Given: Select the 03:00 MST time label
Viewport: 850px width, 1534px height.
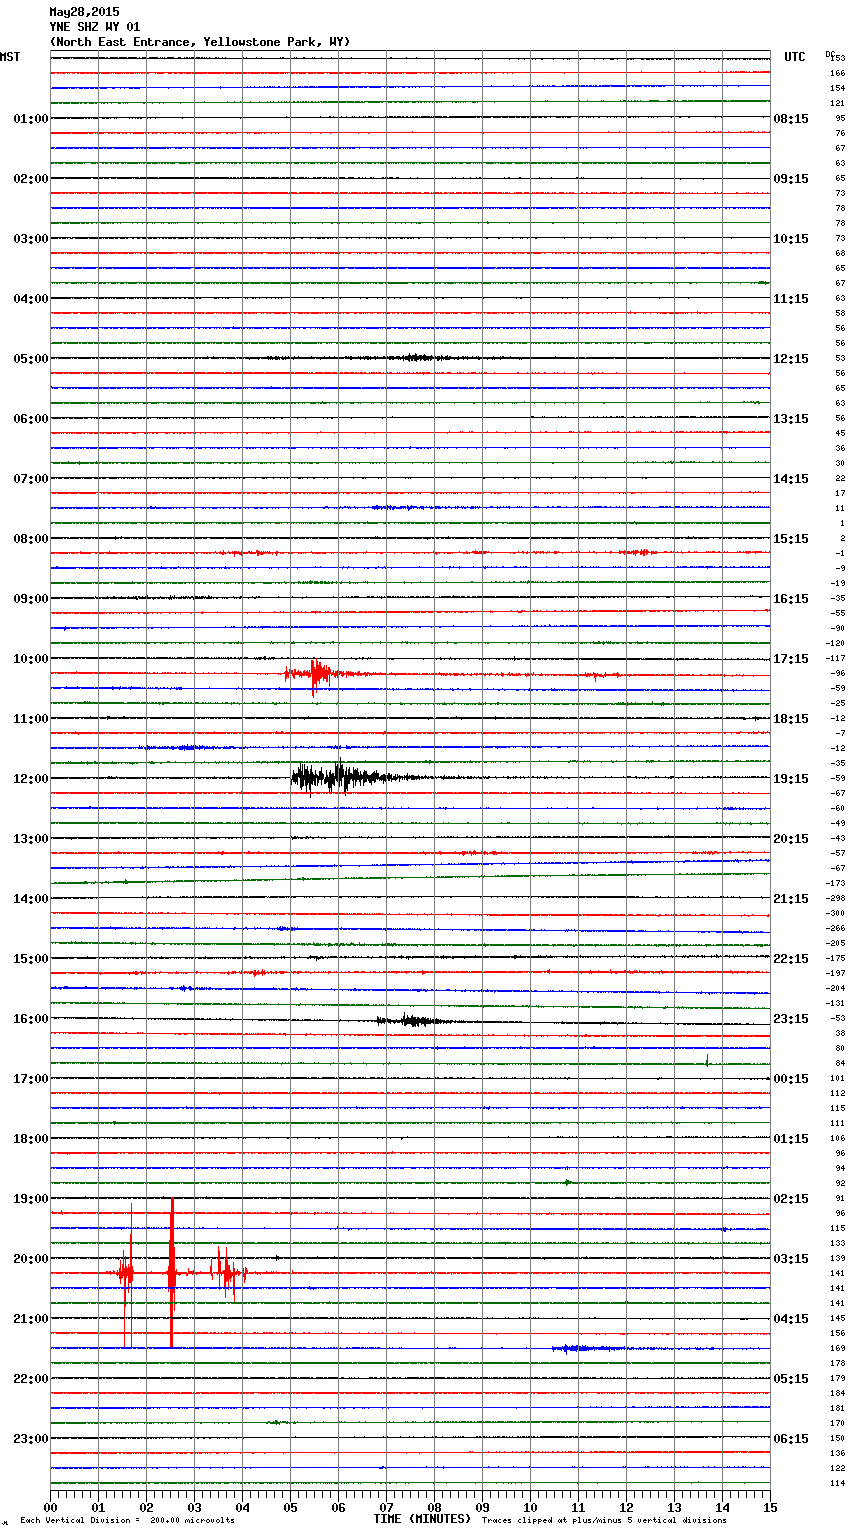Looking at the screenshot, I should click(31, 239).
